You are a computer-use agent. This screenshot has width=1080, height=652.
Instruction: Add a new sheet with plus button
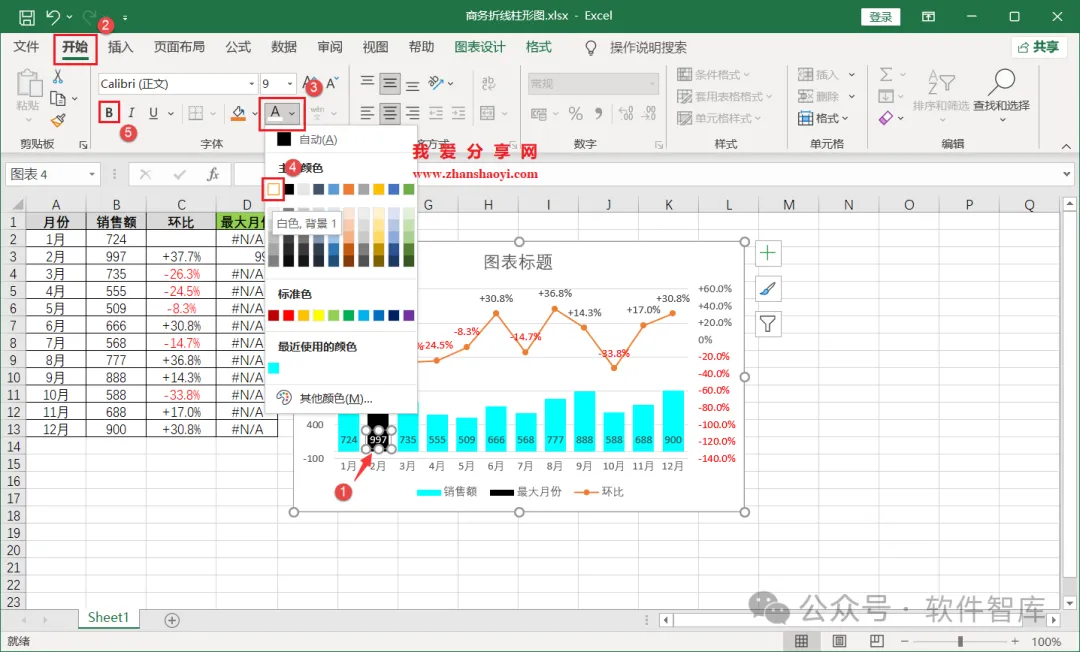[172, 620]
